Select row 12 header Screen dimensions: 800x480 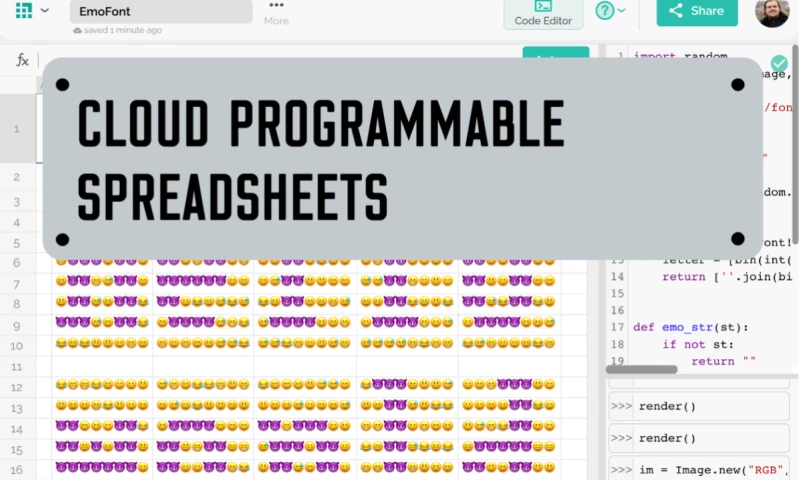(x=17, y=387)
